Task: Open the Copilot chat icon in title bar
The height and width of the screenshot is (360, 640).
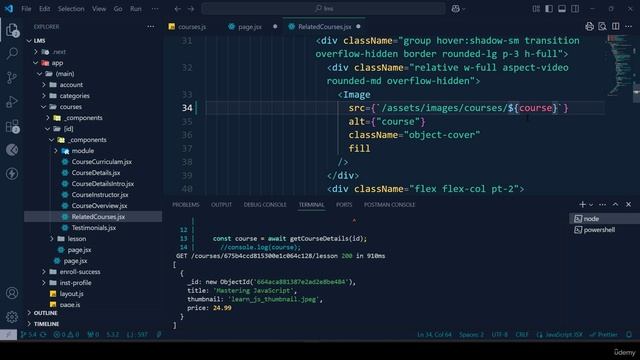Action: pyautogui.click(x=456, y=9)
